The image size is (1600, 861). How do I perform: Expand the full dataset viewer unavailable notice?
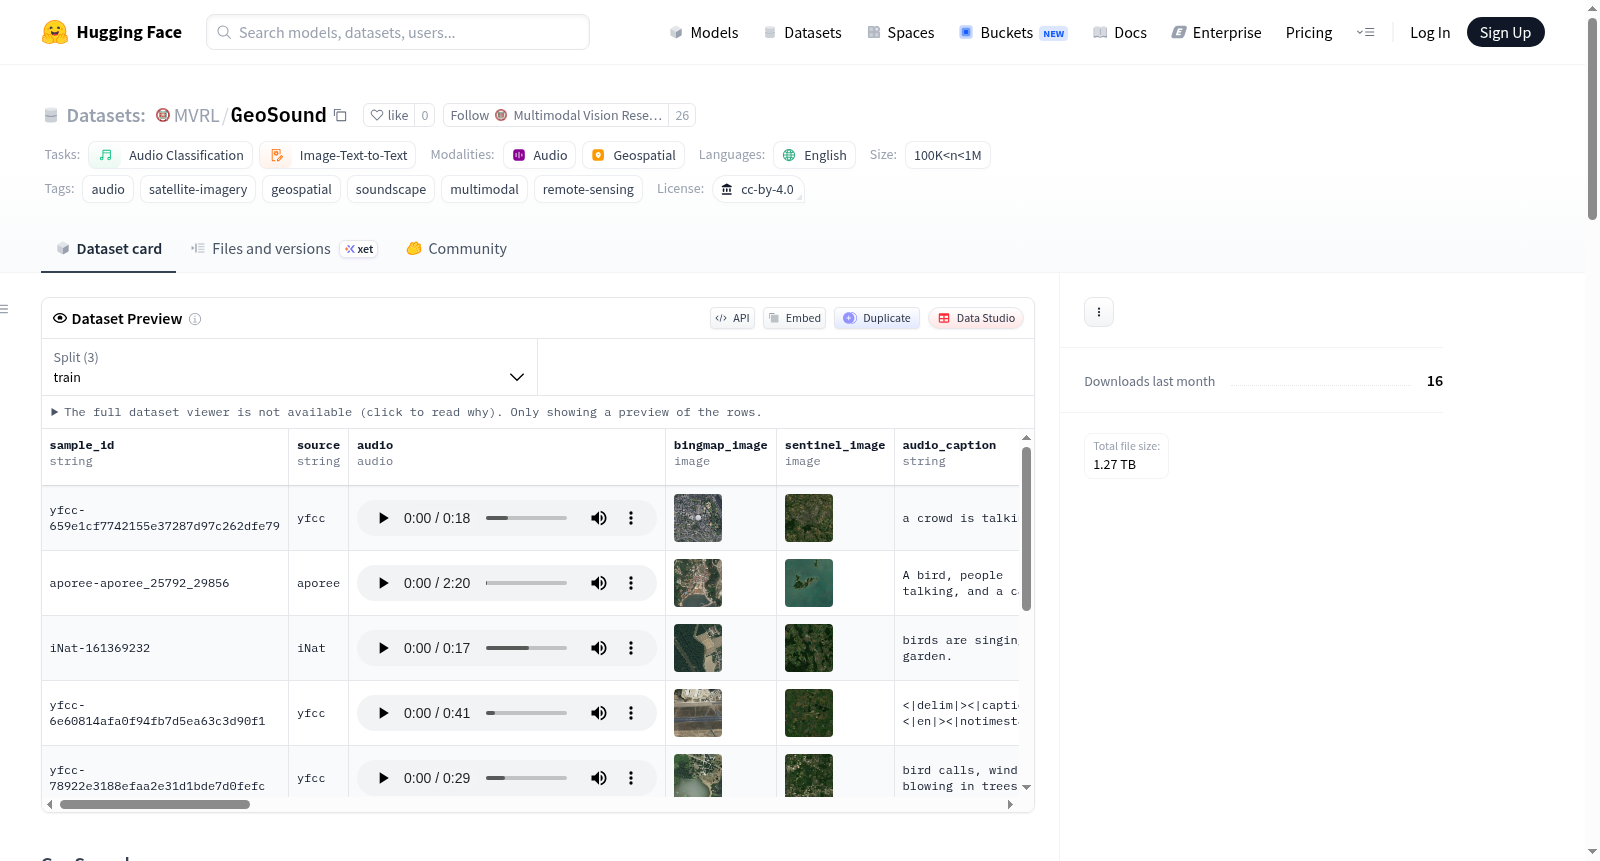406,412
